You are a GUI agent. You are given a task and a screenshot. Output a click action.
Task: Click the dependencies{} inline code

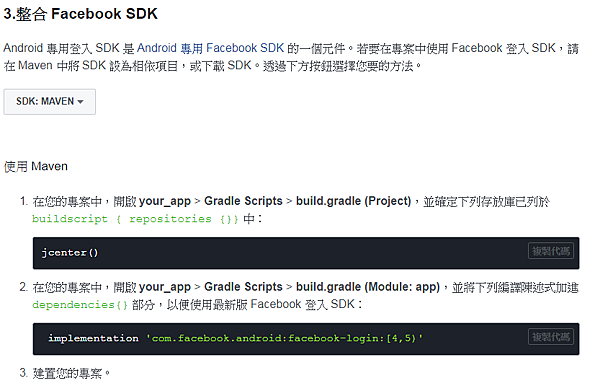click(x=80, y=305)
